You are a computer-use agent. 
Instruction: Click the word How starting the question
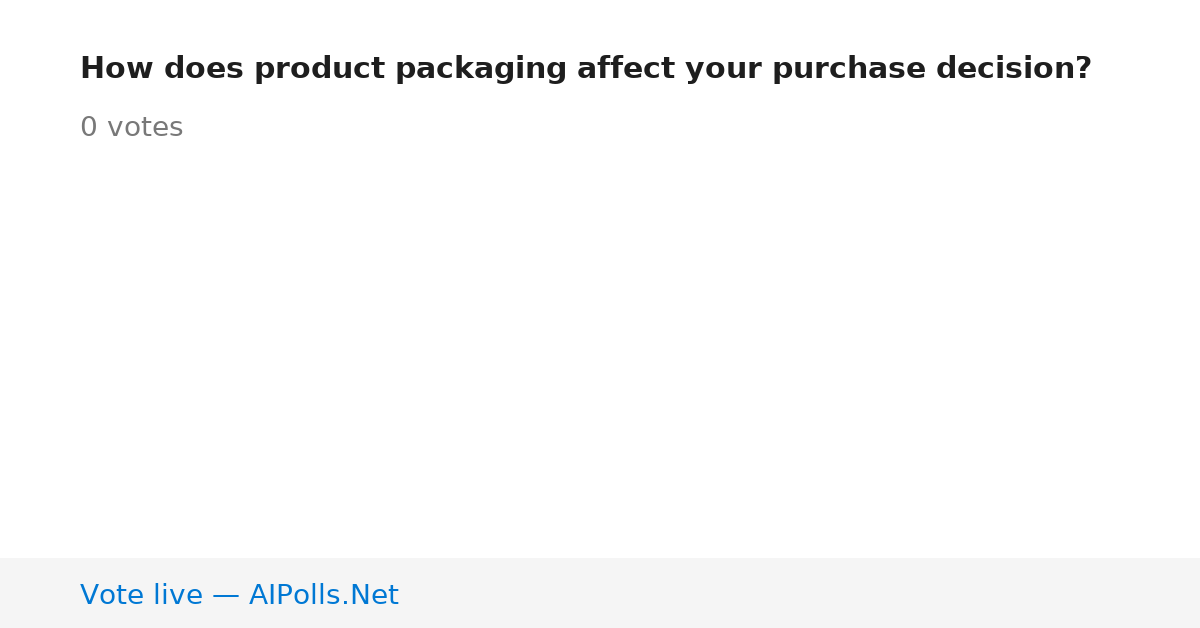pos(117,69)
